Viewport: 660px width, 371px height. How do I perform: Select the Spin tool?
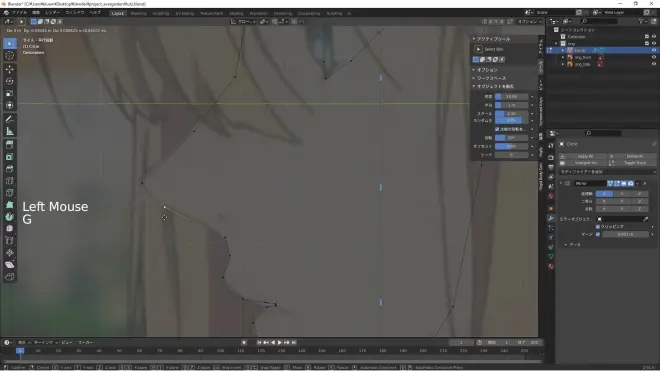coord(10,217)
